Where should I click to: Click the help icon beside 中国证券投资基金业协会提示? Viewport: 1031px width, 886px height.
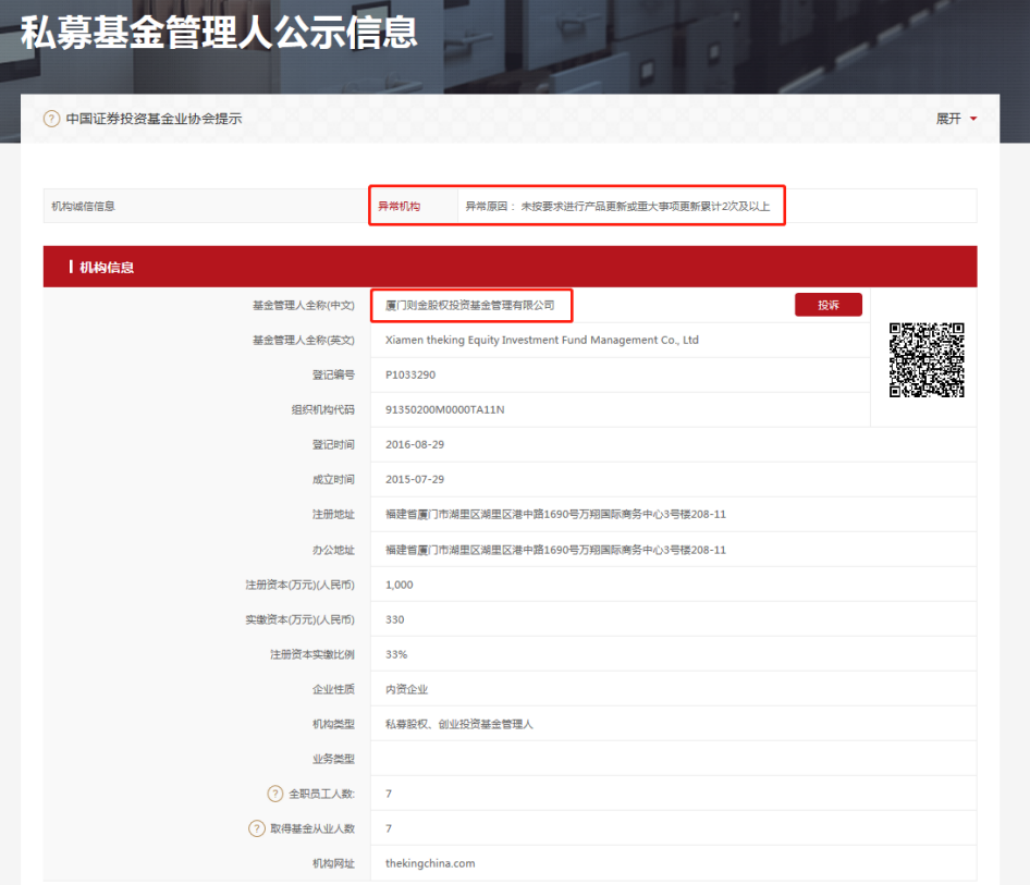pyautogui.click(x=51, y=119)
